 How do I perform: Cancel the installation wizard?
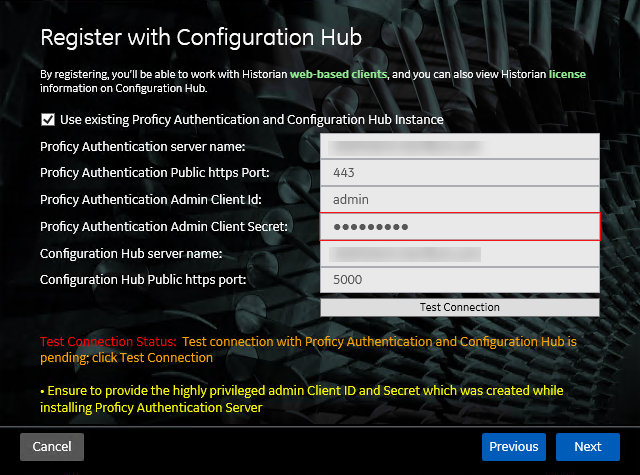(x=52, y=447)
